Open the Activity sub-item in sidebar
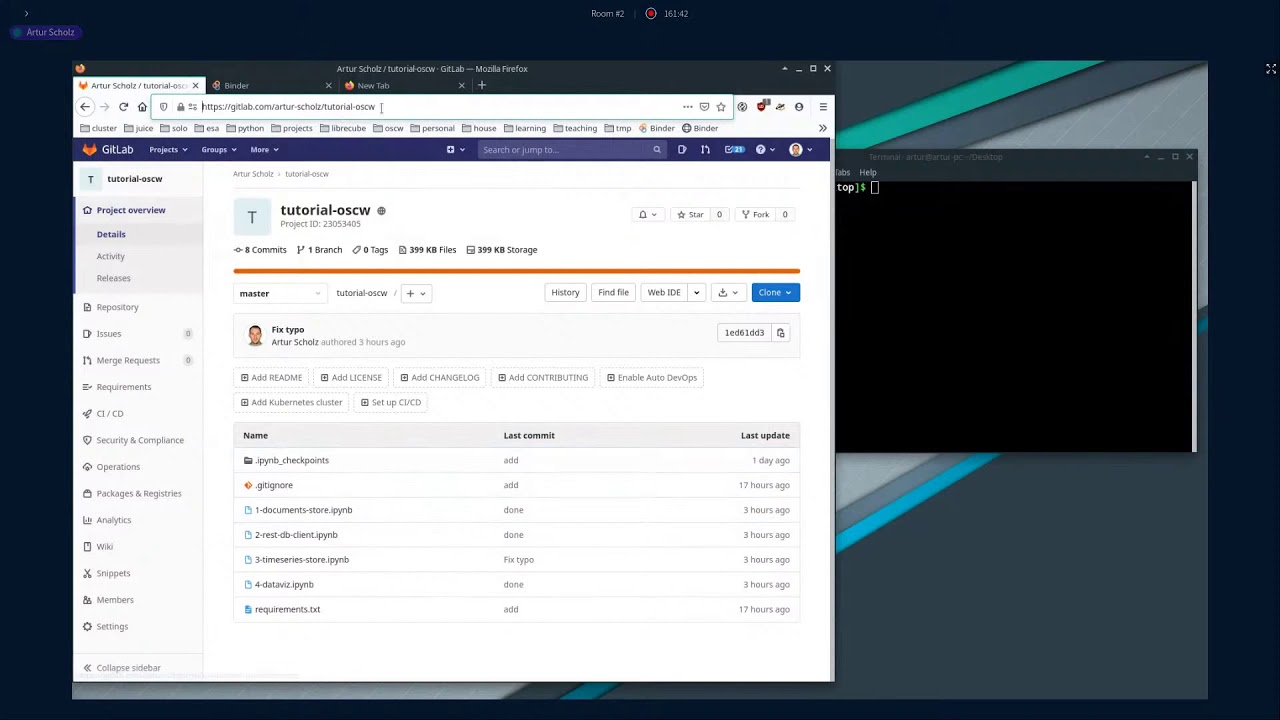Image resolution: width=1280 pixels, height=720 pixels. pyautogui.click(x=111, y=256)
